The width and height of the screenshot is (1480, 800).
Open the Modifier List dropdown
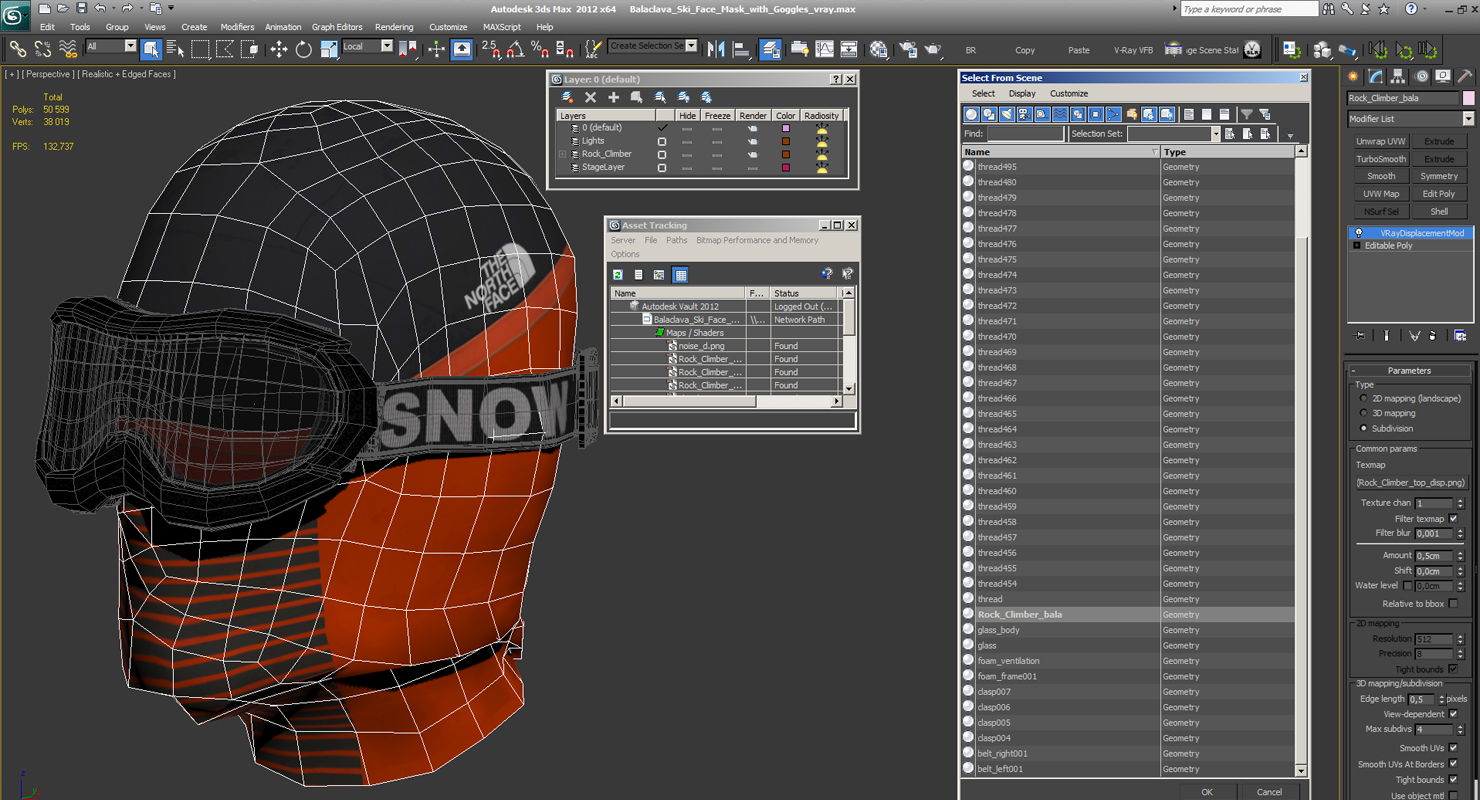pos(1410,118)
